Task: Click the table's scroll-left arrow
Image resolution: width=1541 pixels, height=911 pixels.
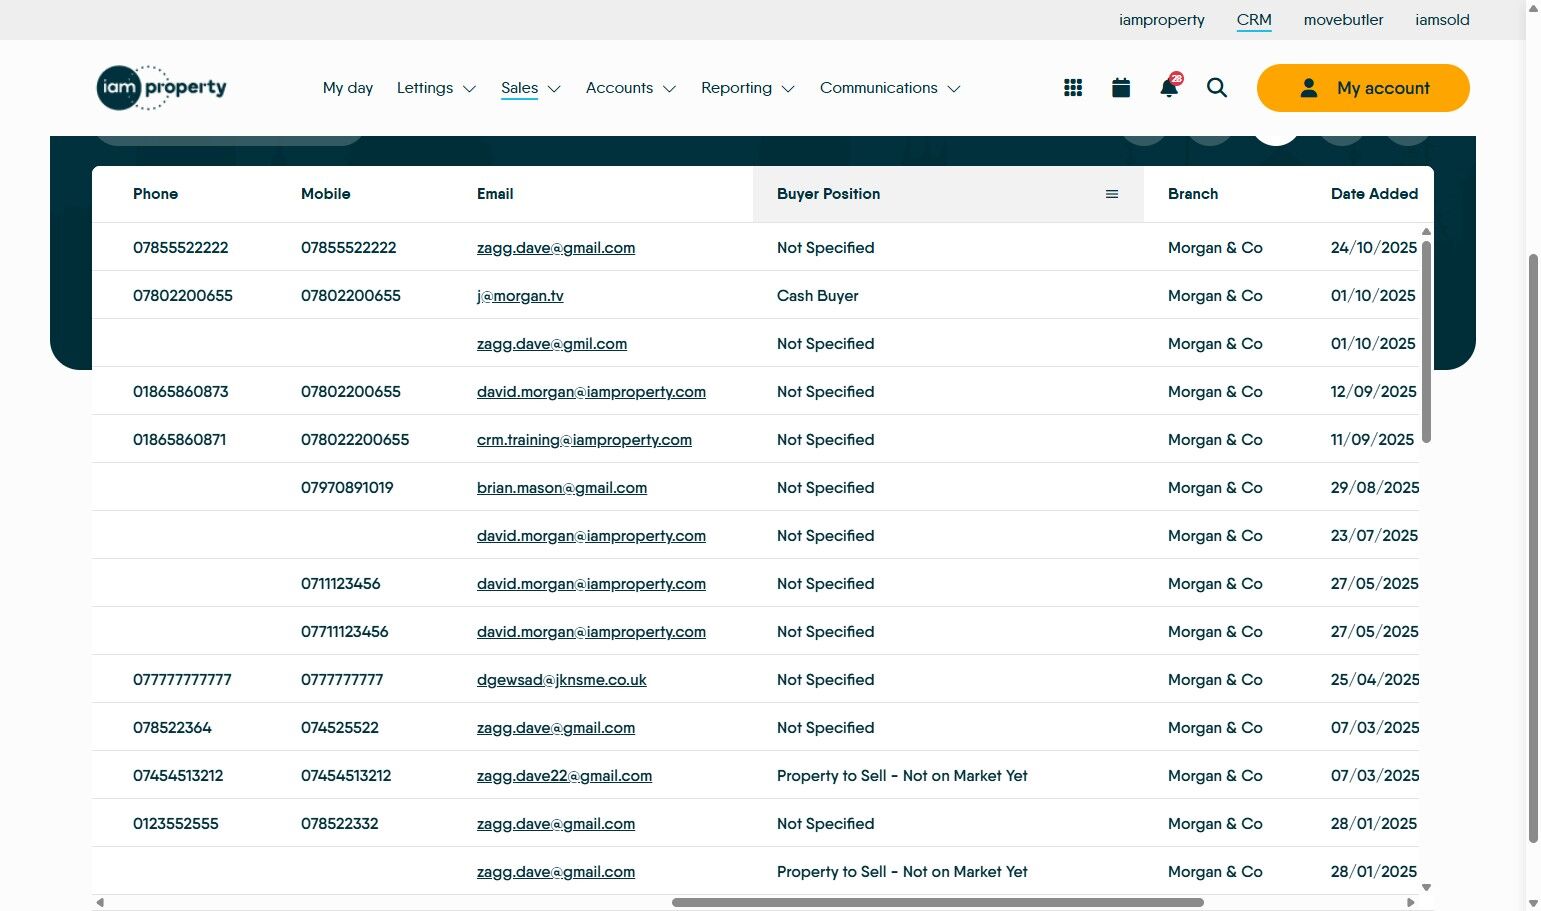Action: [100, 902]
